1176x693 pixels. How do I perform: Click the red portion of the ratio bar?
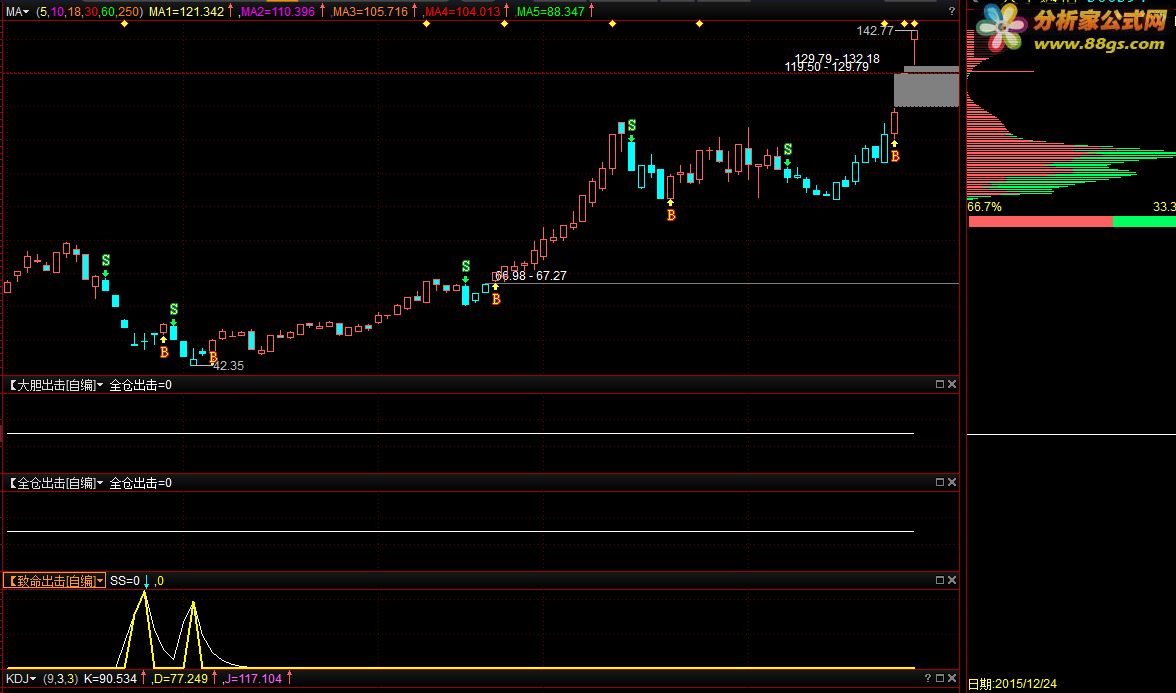[x=1040, y=221]
